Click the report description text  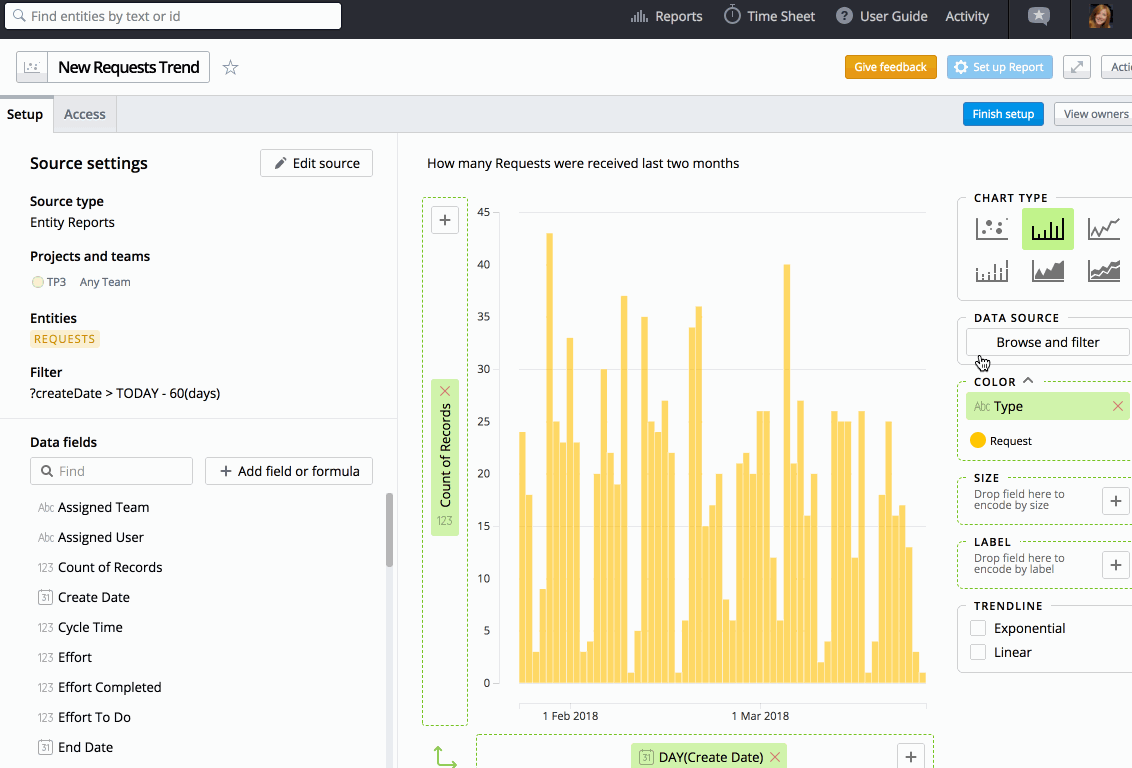tap(583, 163)
